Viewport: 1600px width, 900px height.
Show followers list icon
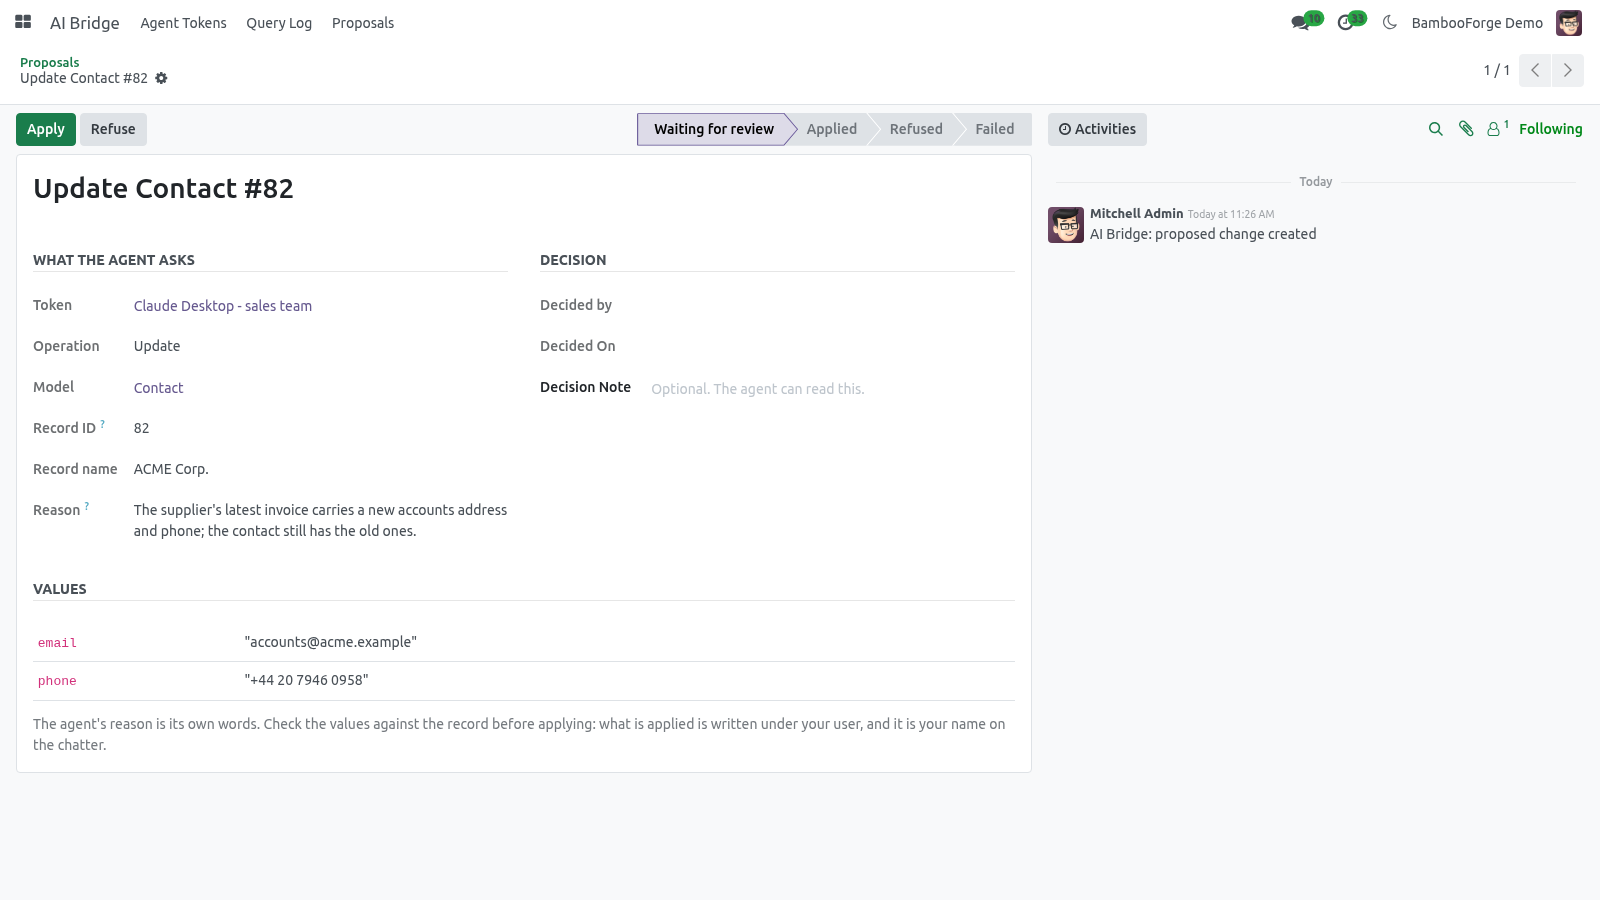[x=1497, y=129]
